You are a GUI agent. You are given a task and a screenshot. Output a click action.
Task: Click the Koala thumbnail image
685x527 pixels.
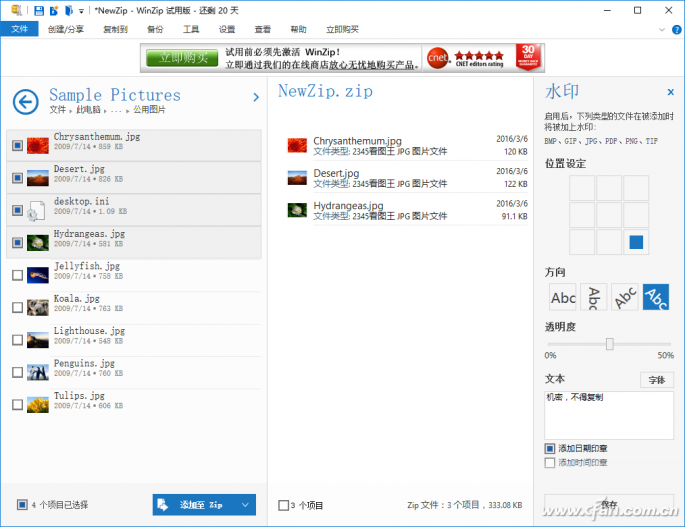point(38,308)
